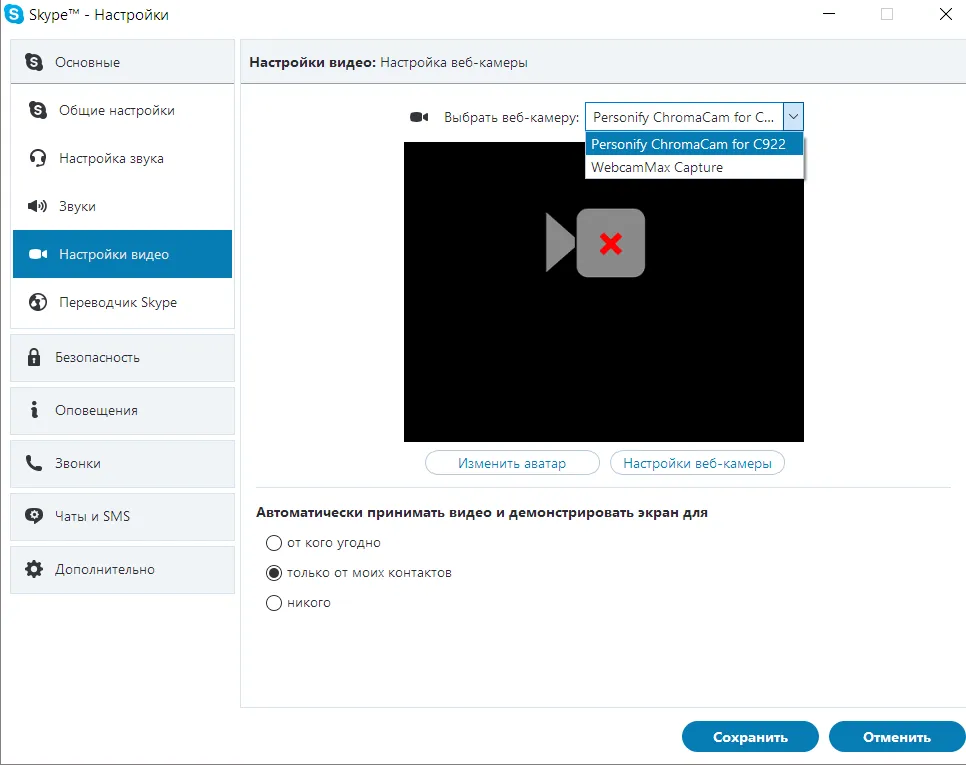
Task: Open the Общие настройки settings page
Action: 116,110
